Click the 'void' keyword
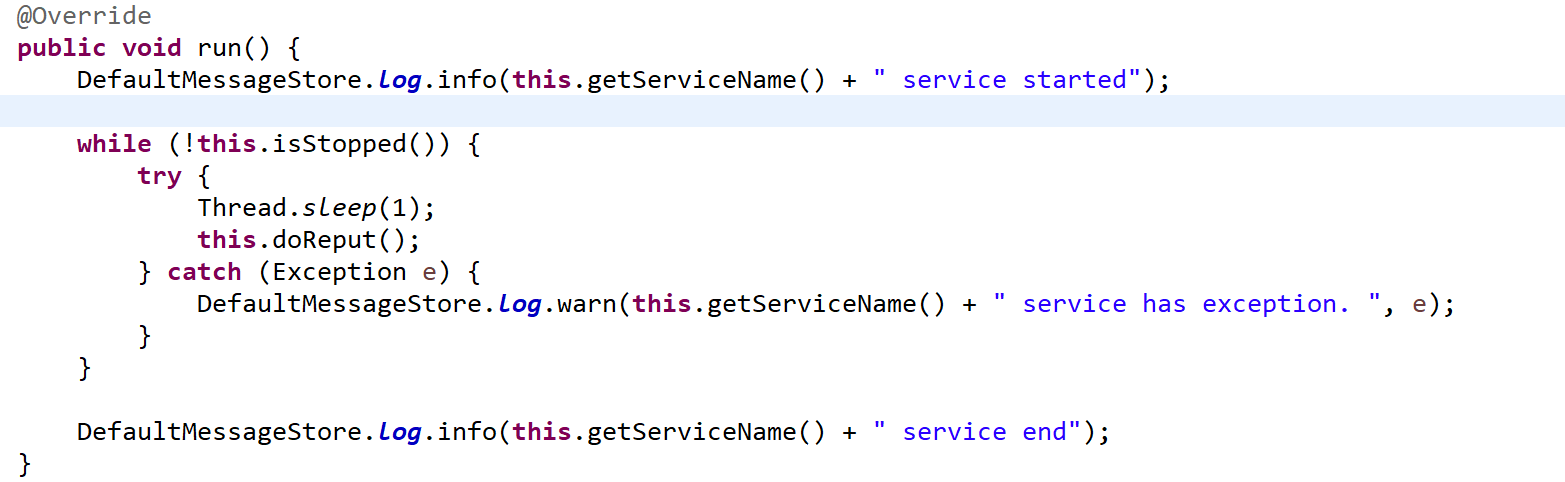Image resolution: width=1565 pixels, height=482 pixels. pos(152,48)
